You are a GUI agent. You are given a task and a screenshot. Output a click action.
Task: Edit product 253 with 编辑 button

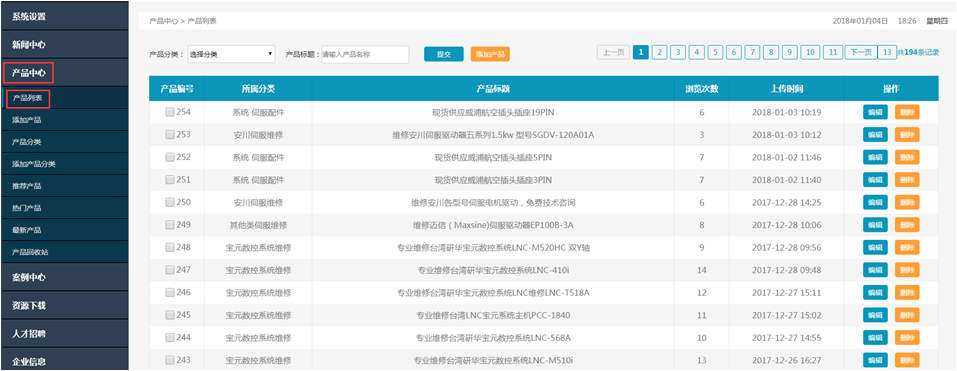point(875,135)
